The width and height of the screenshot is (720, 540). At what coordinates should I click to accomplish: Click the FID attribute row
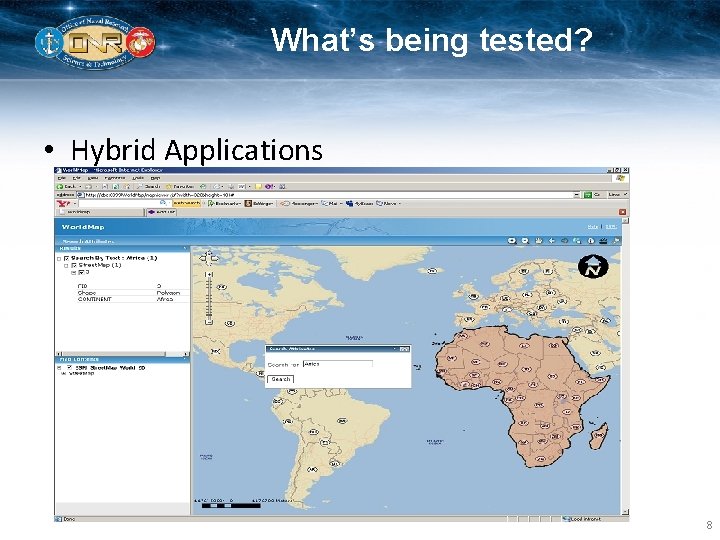pos(132,286)
